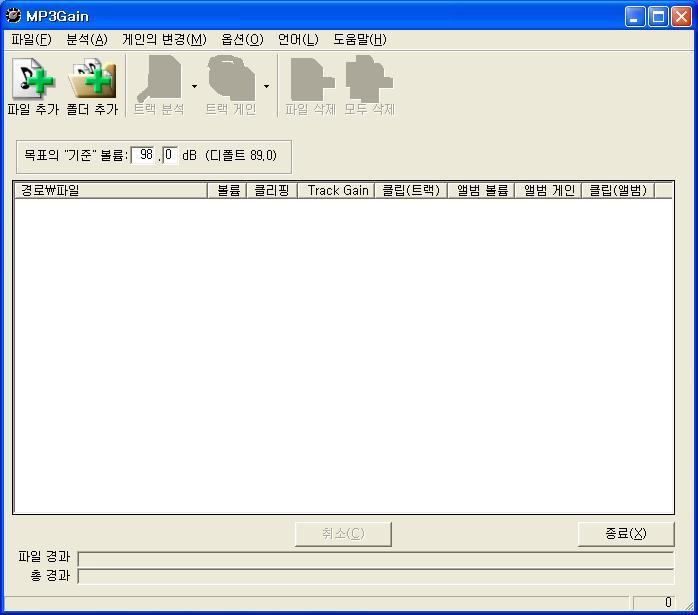Viewport: 698px width, 615px height.
Task: Click the target volume decimal field showing 0
Action: [x=170, y=155]
